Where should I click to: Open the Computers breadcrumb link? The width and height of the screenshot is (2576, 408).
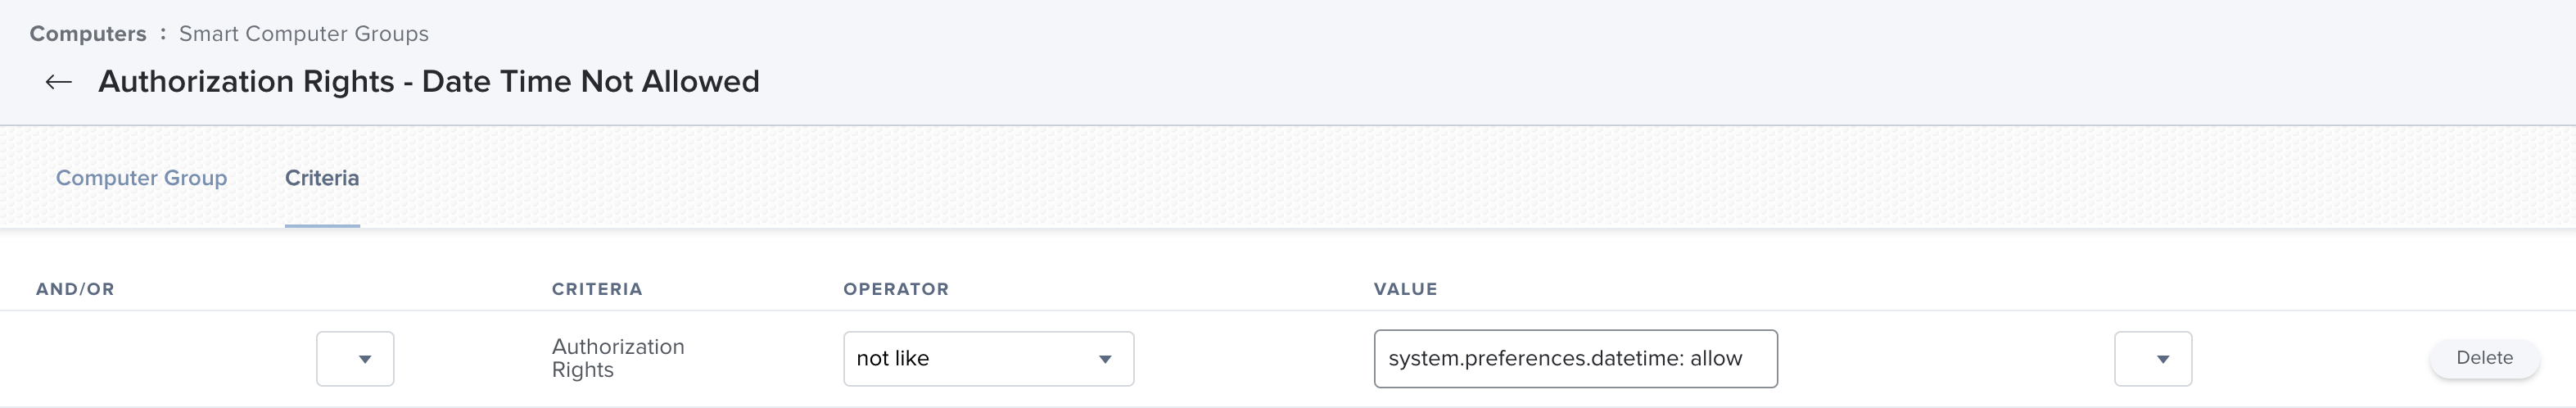click(x=88, y=34)
